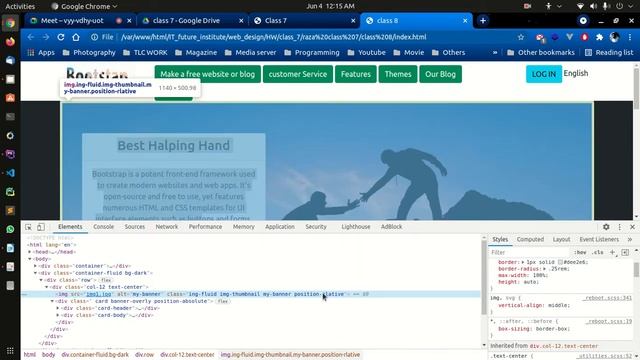Open Chrome's three-dot menu
This screenshot has width=640, height=360.
click(x=630, y=37)
